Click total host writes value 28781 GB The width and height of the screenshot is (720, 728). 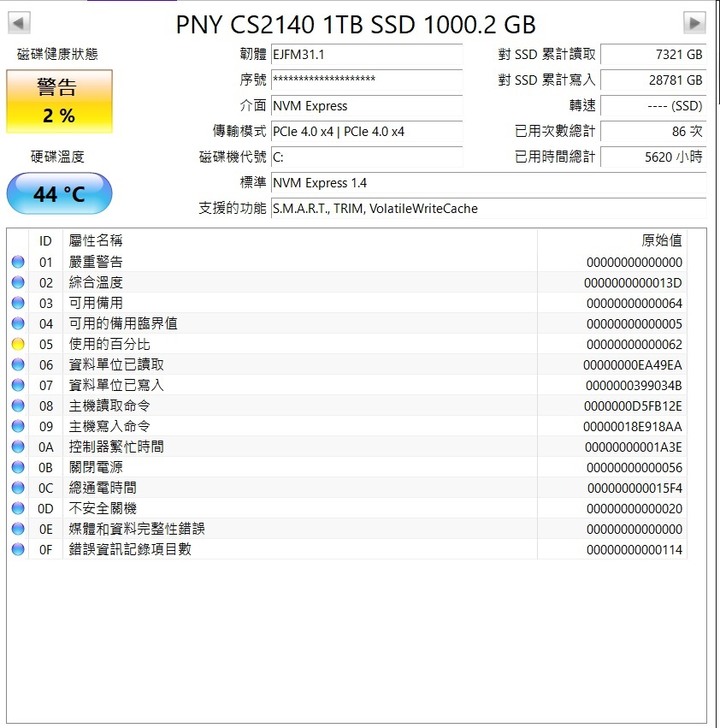[x=653, y=80]
